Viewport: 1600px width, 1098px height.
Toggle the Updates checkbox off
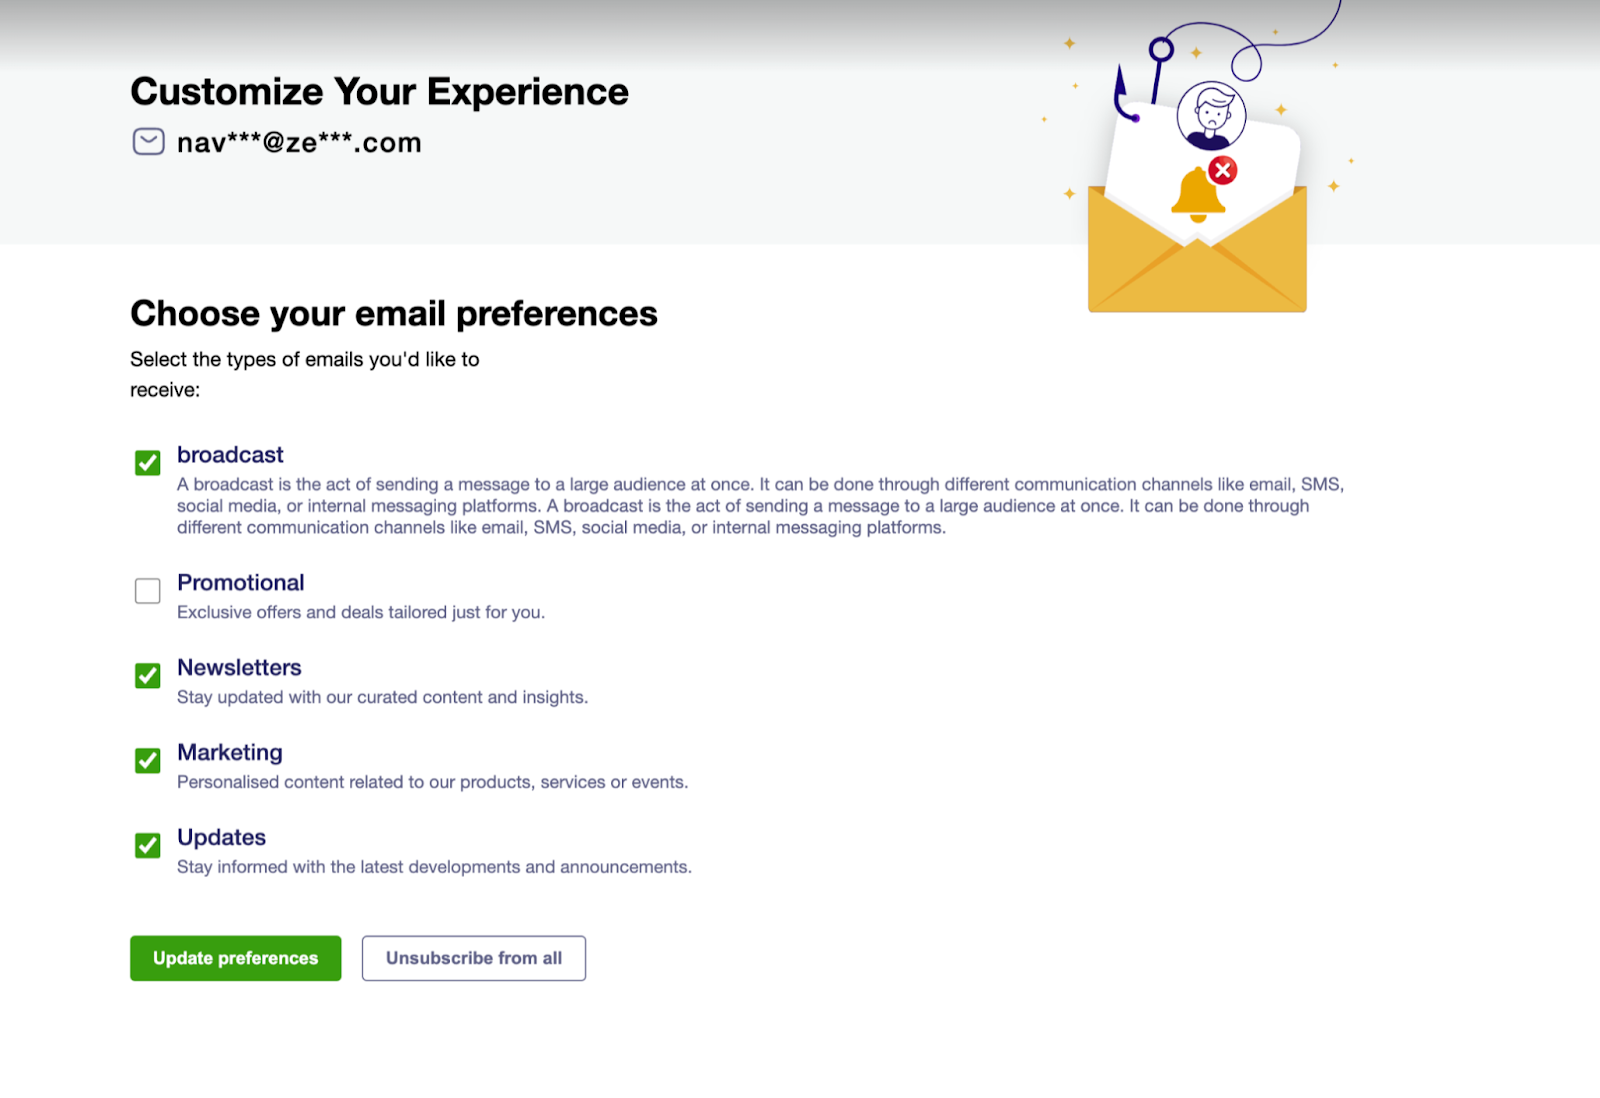click(x=148, y=846)
